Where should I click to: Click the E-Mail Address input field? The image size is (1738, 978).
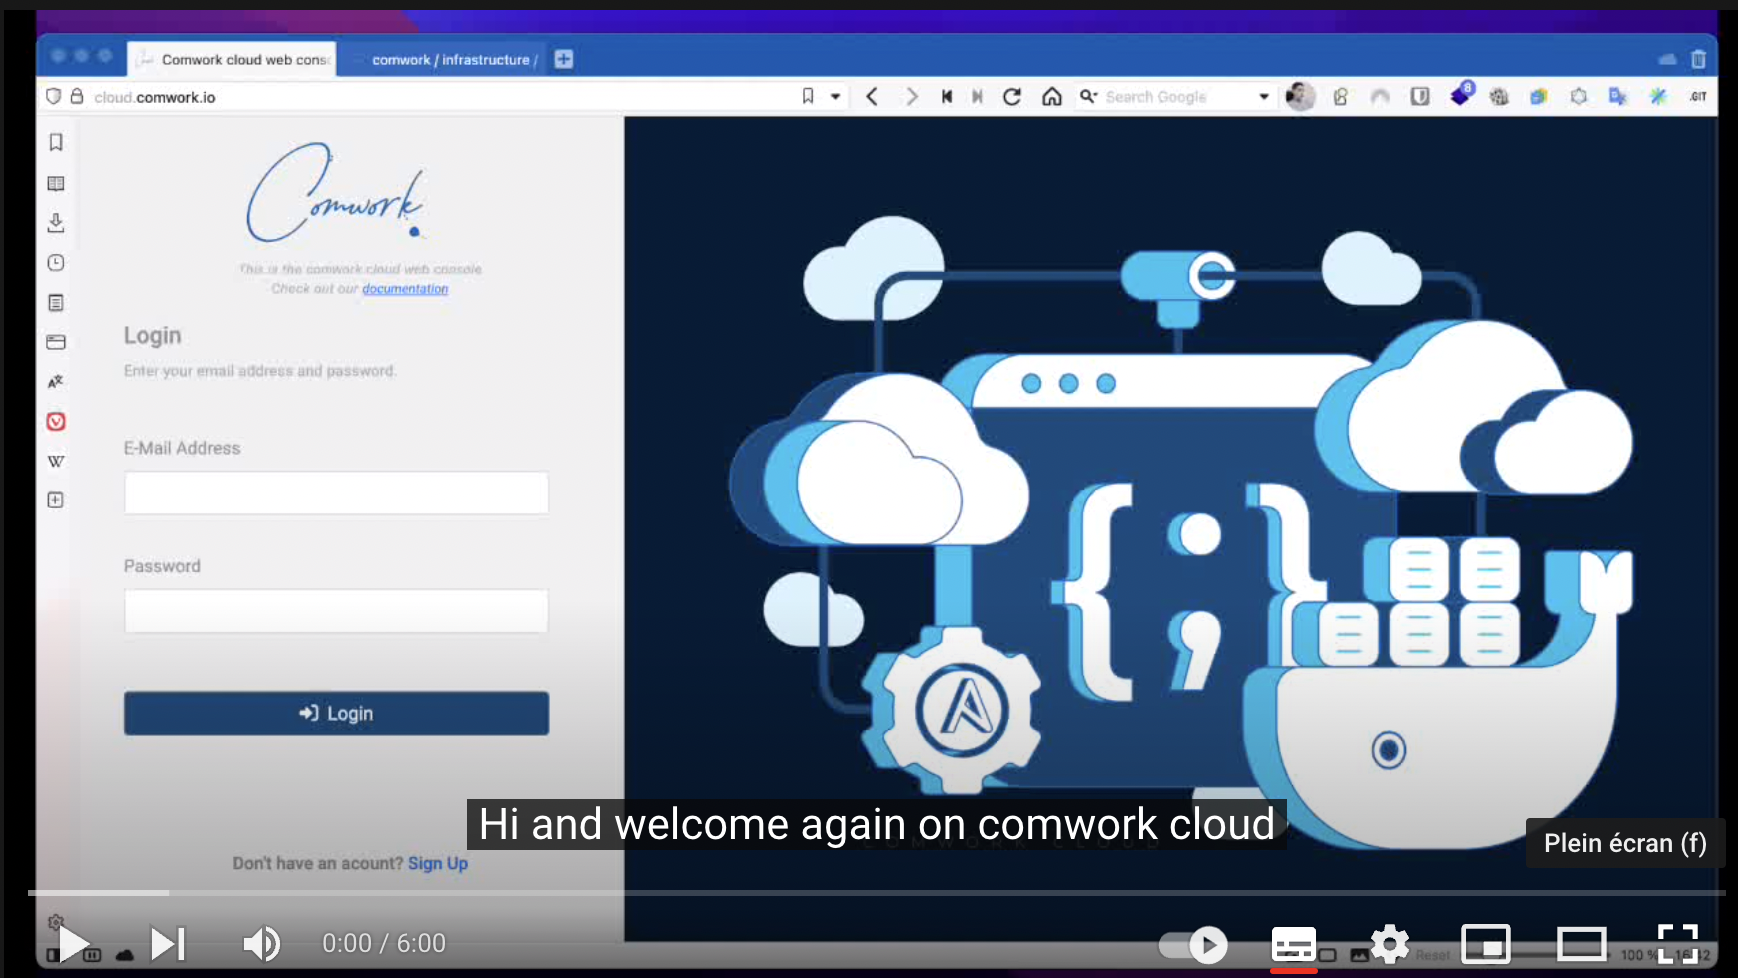(x=336, y=493)
